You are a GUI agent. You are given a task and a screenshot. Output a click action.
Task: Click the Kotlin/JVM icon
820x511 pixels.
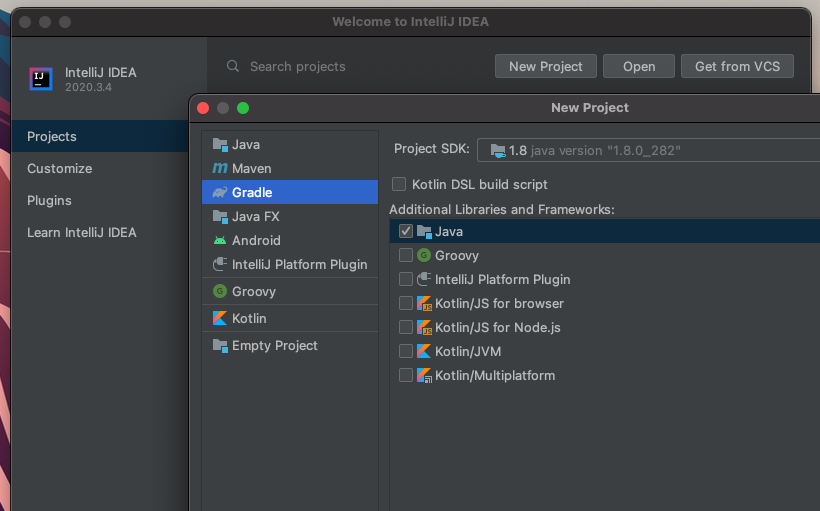pyautogui.click(x=424, y=351)
